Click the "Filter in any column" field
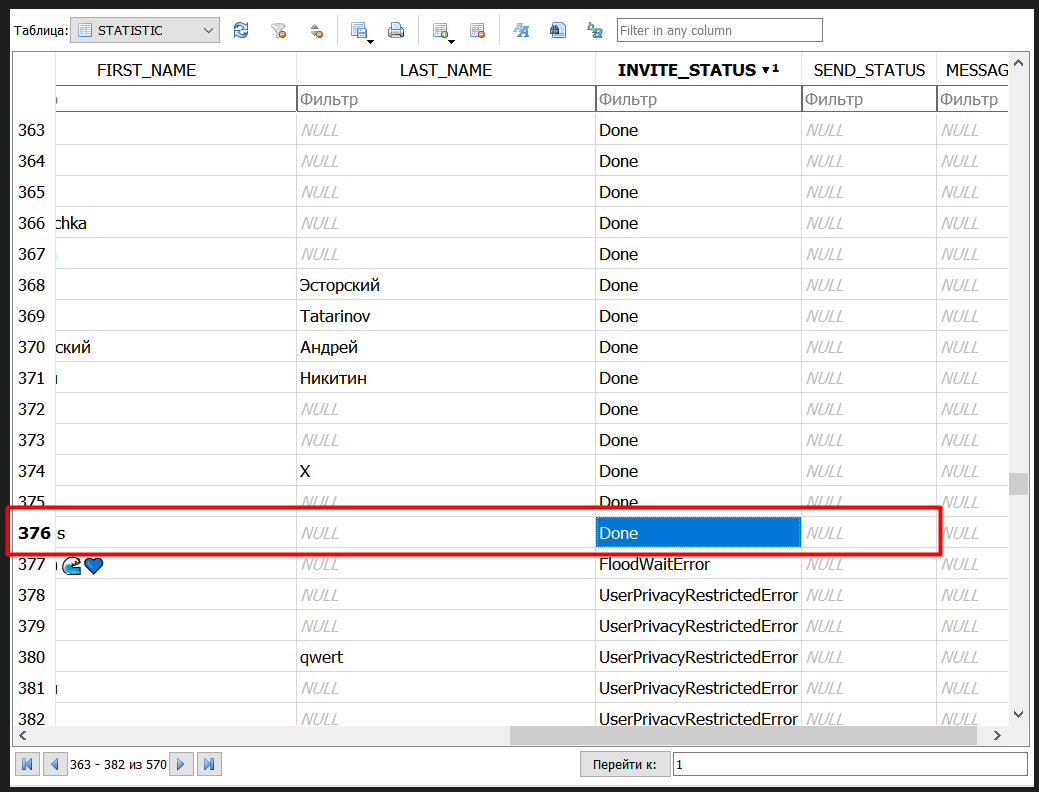 tap(719, 31)
